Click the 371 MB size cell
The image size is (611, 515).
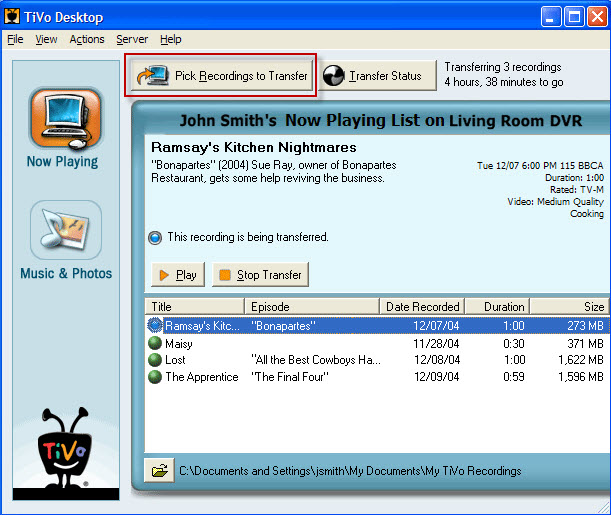click(585, 344)
